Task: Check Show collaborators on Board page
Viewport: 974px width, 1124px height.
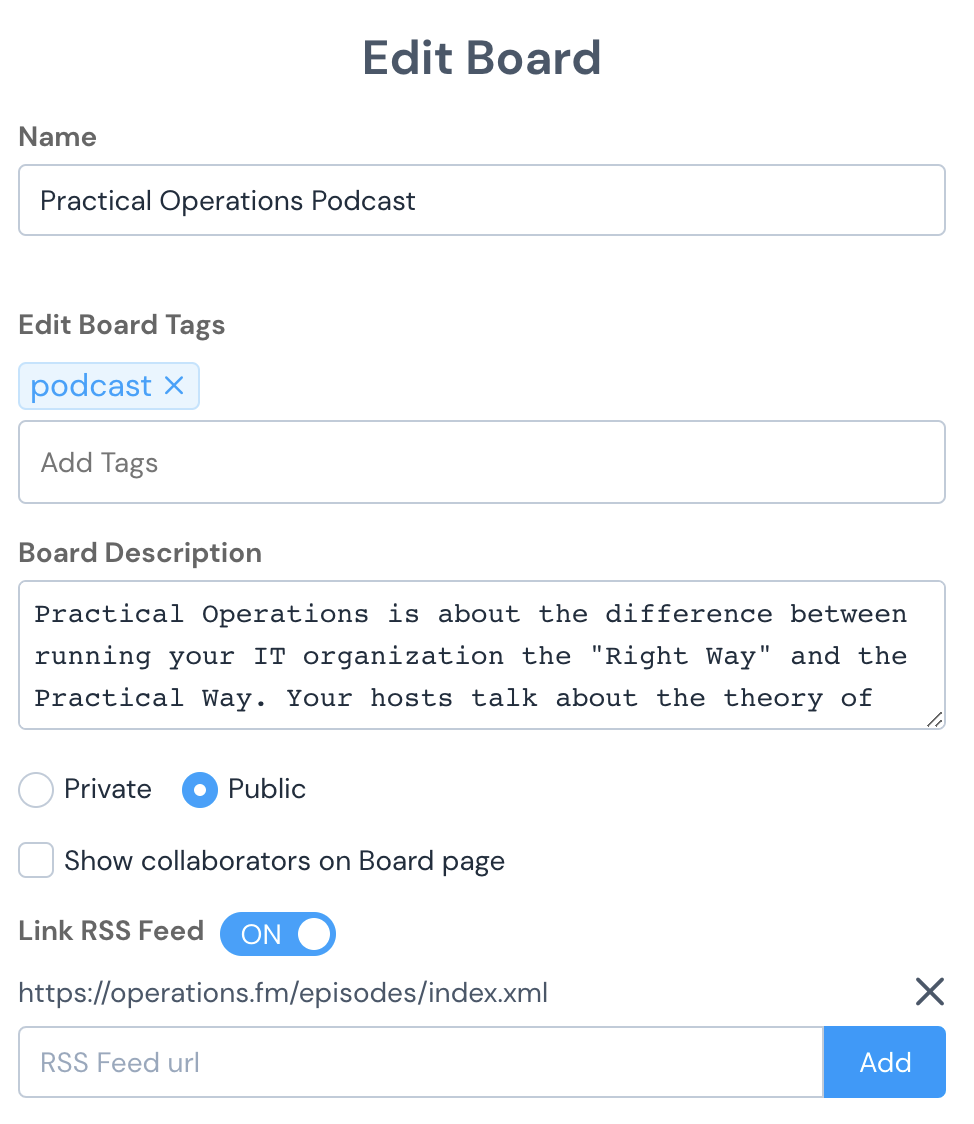Action: pos(35,860)
